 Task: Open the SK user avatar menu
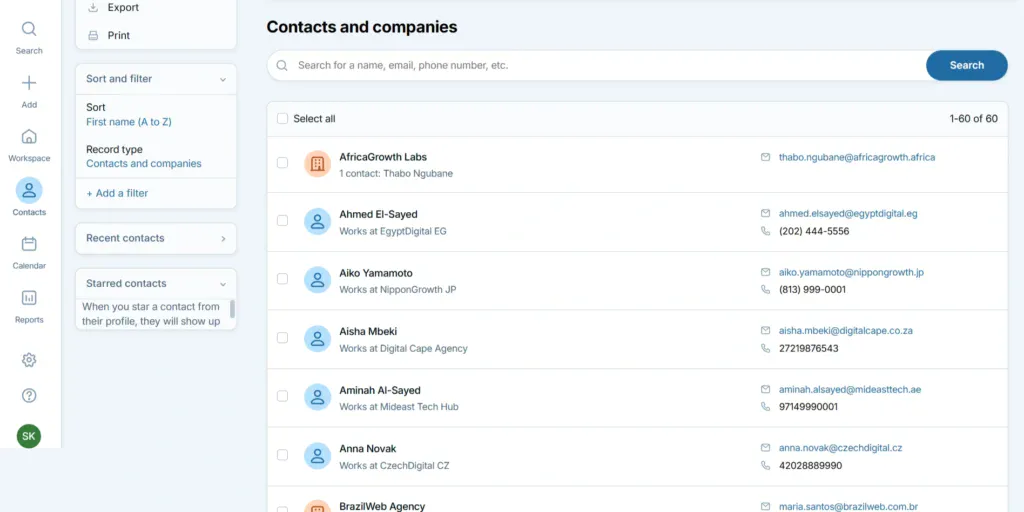(x=29, y=436)
